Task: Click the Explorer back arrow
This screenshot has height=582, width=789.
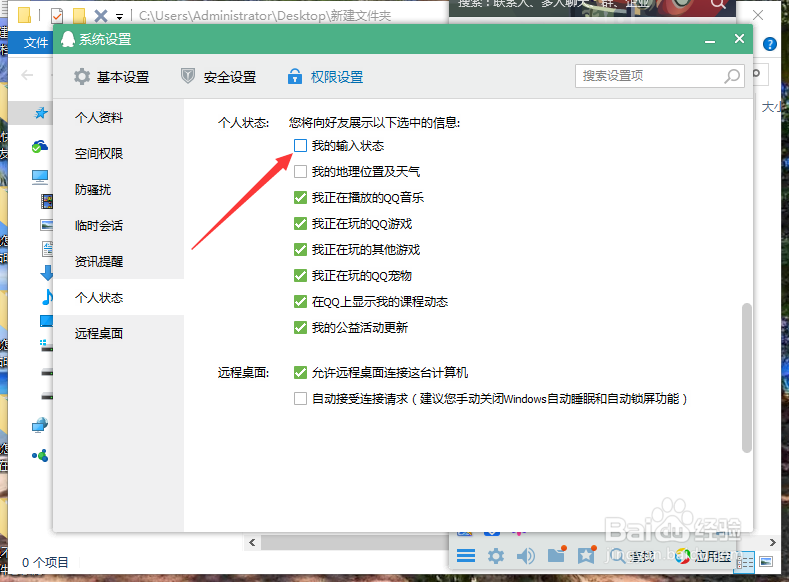Action: pos(27,75)
